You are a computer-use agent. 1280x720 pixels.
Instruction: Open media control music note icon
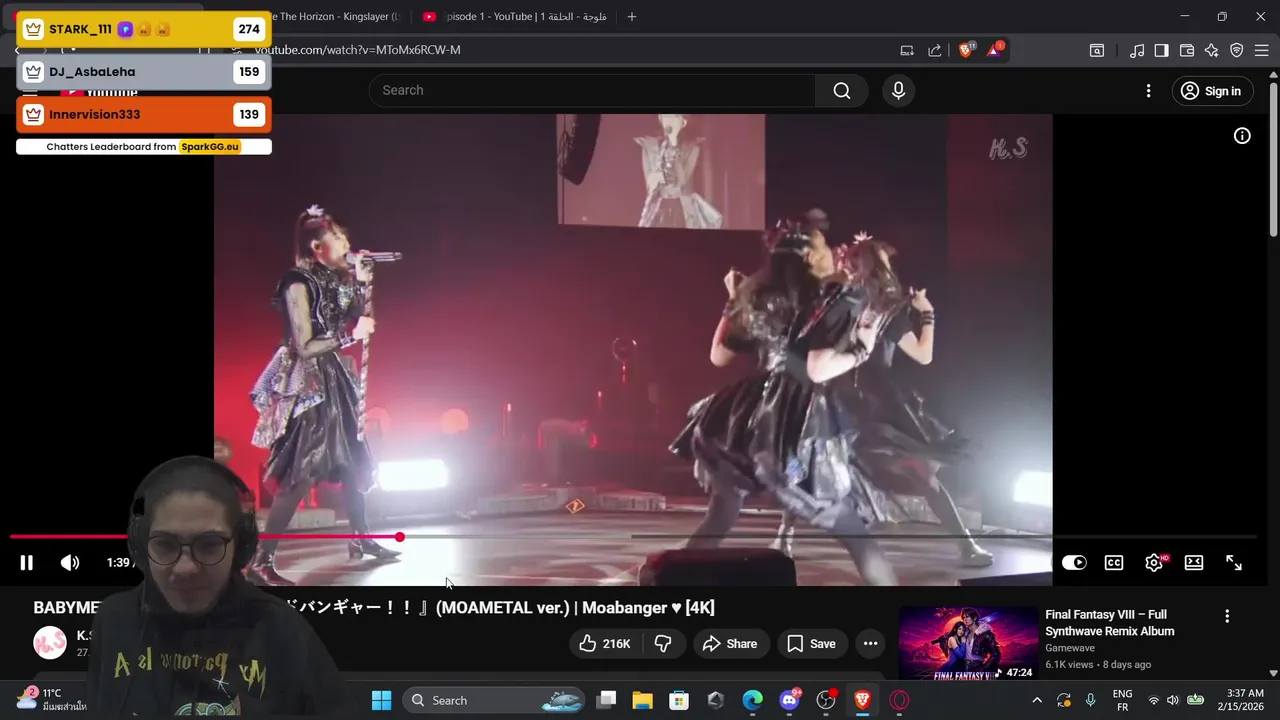(1137, 50)
